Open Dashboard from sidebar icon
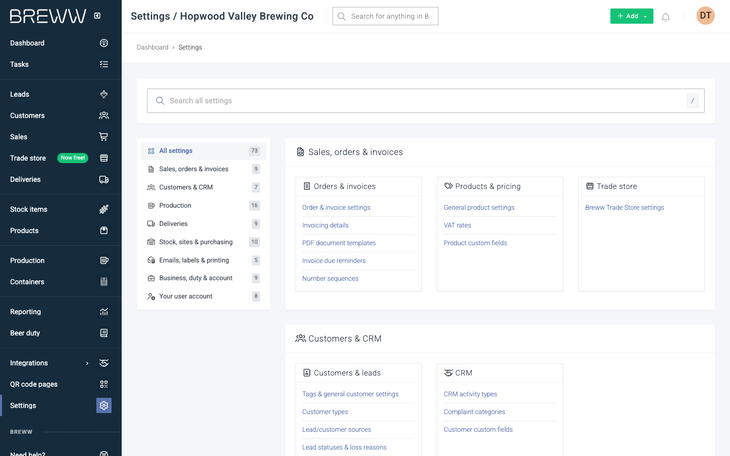The width and height of the screenshot is (730, 456). pos(104,43)
